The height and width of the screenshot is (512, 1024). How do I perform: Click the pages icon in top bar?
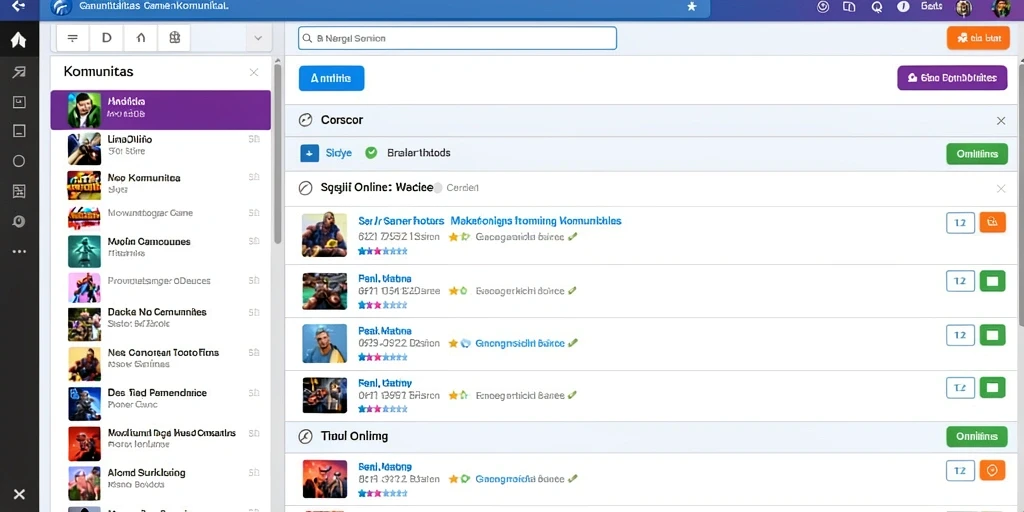tap(849, 7)
